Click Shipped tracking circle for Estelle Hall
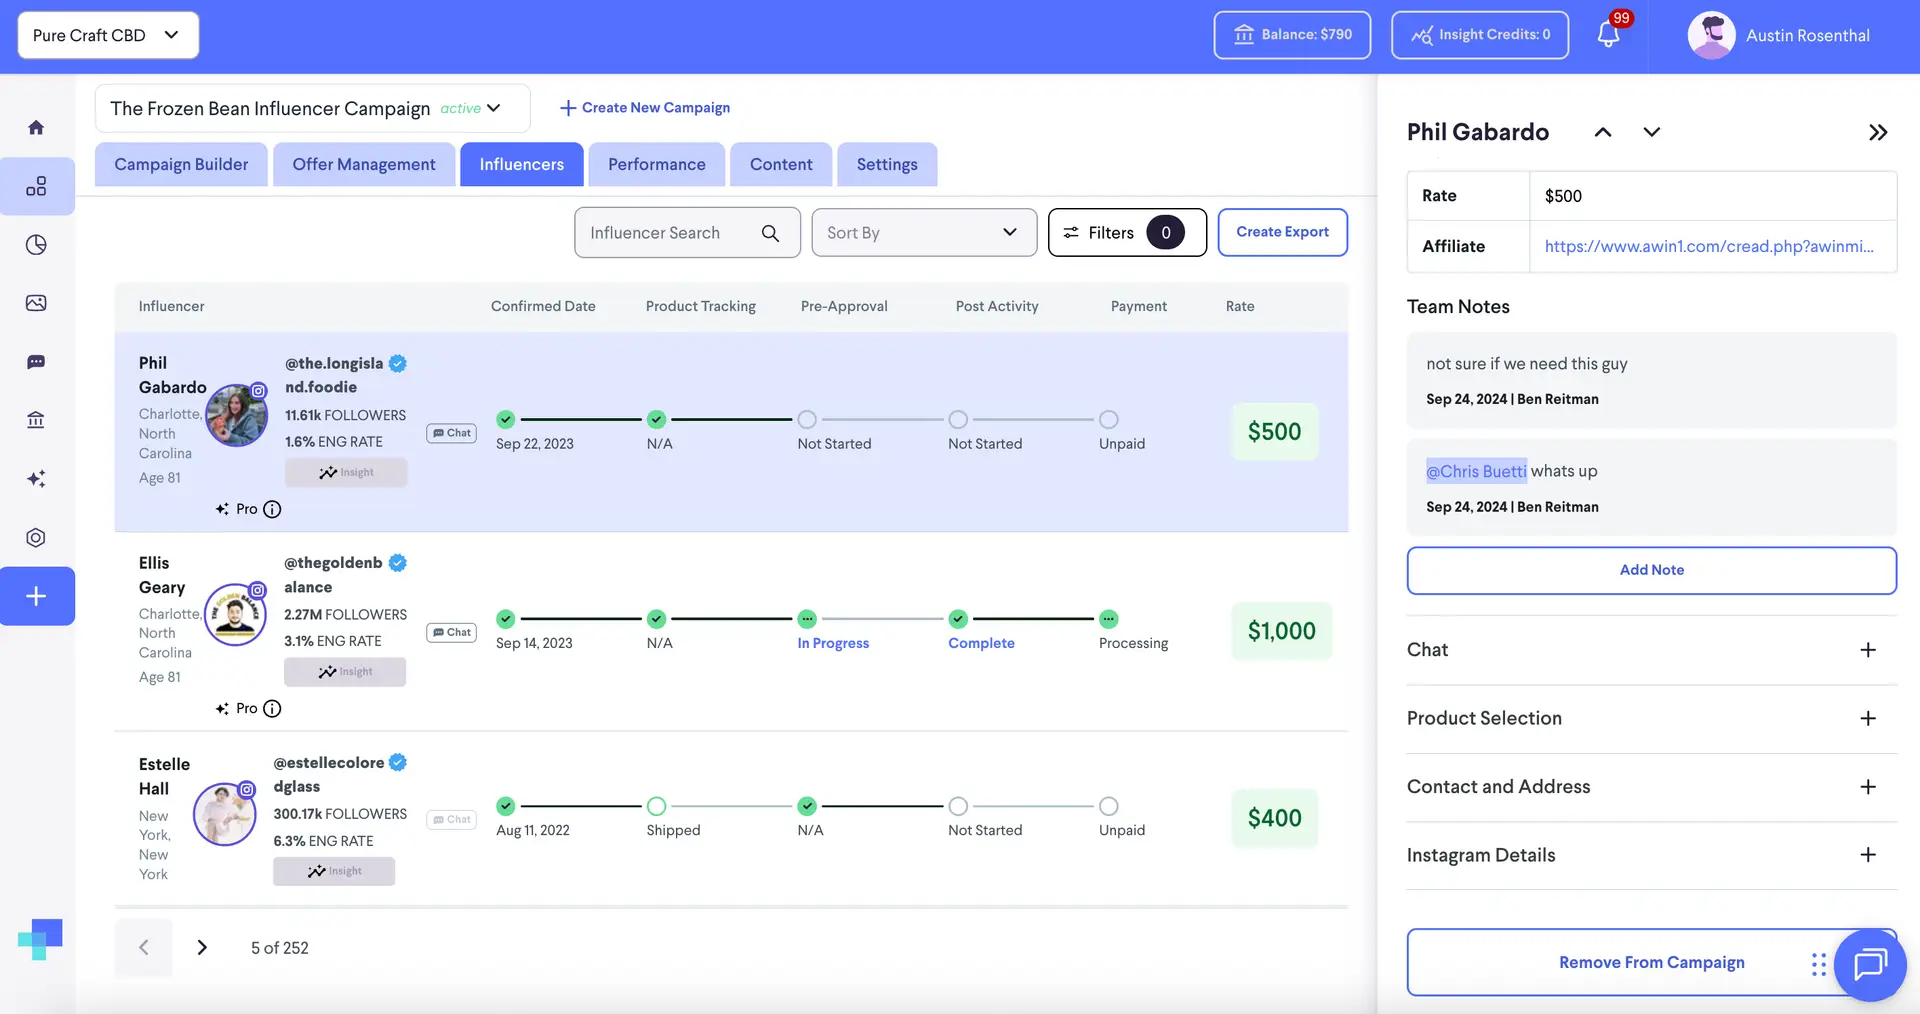 pos(656,806)
